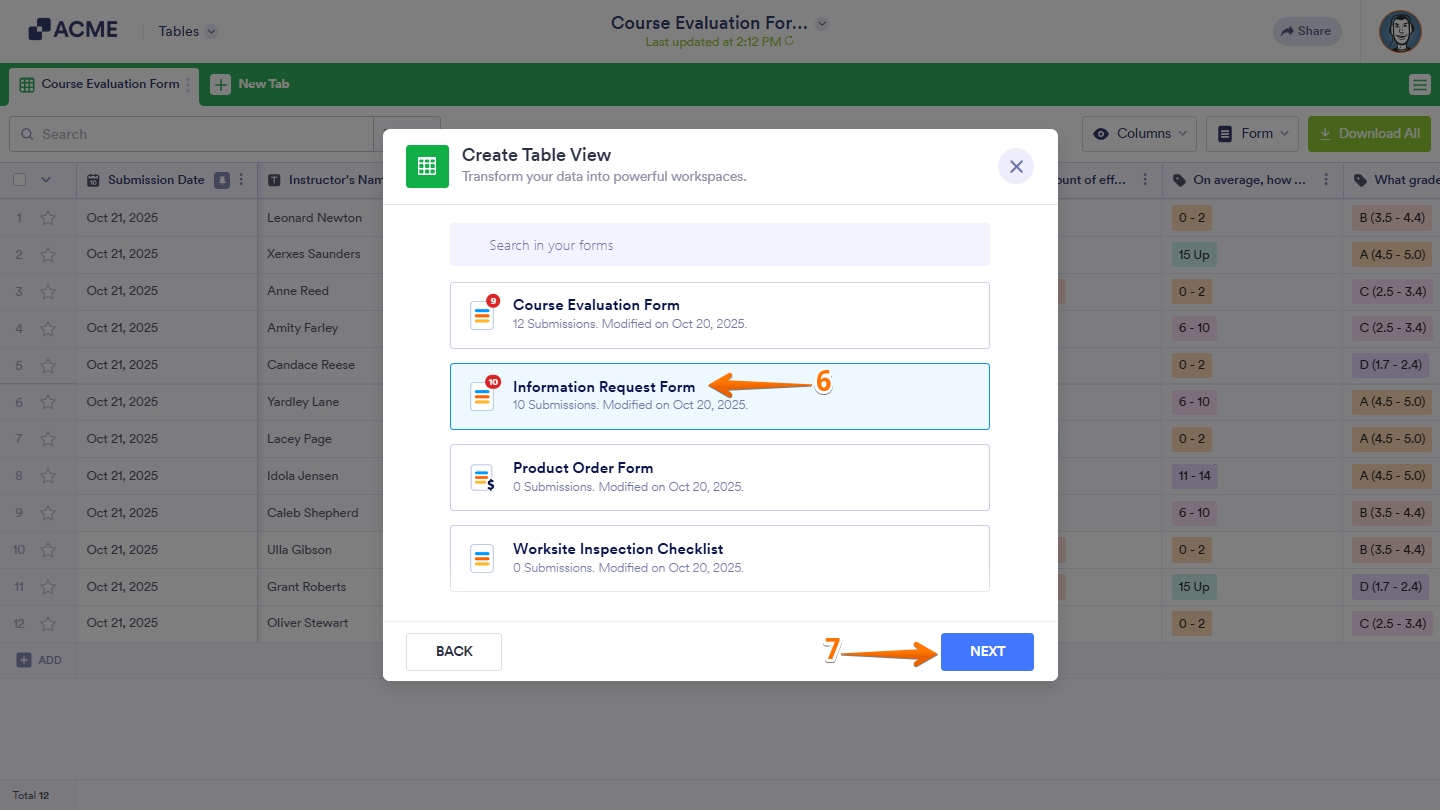Screen dimensions: 1440x810
Task: Open the Columns dropdown
Action: pos(1139,134)
